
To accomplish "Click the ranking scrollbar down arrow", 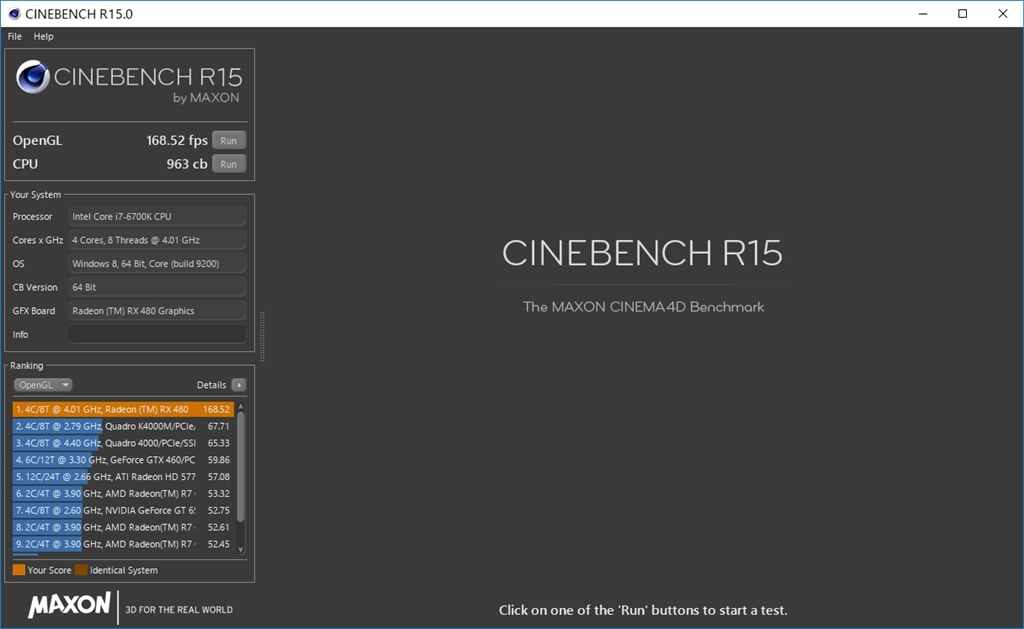I will 240,548.
